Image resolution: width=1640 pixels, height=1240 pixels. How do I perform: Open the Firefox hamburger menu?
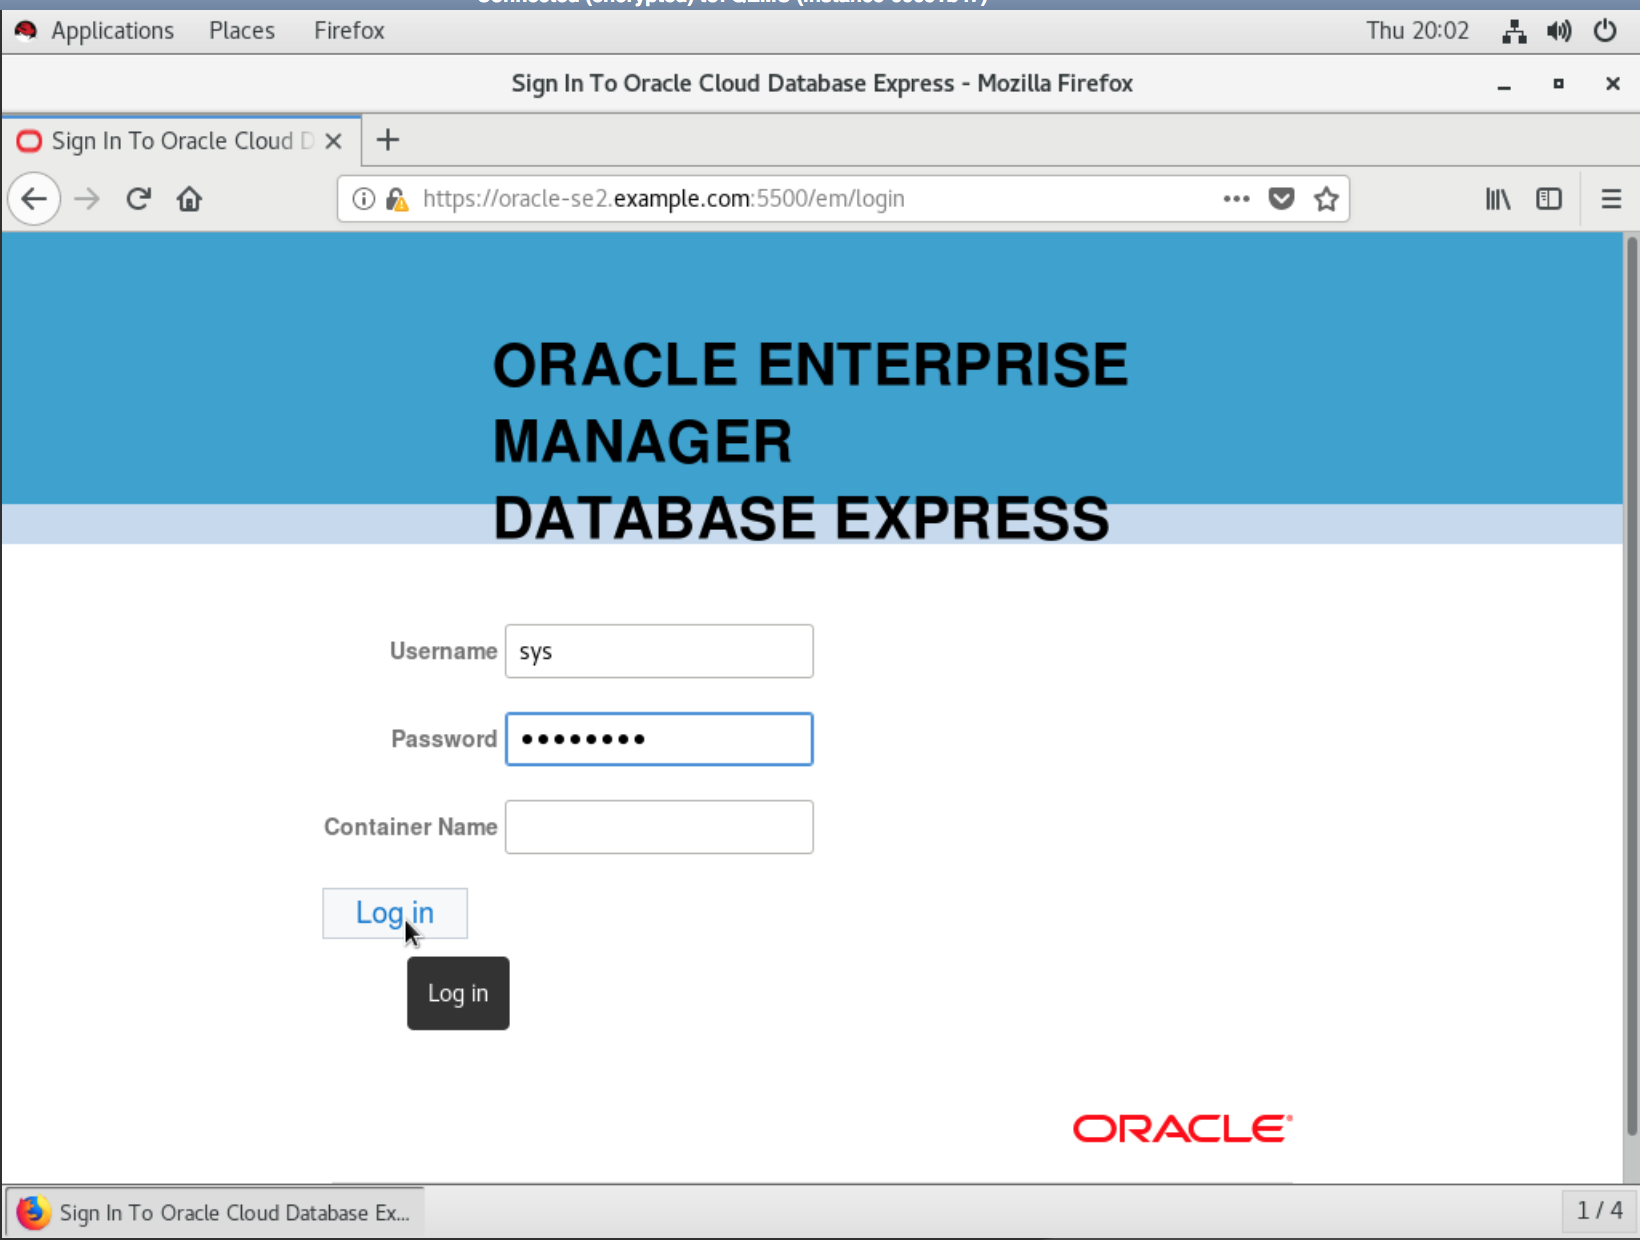pos(1611,199)
